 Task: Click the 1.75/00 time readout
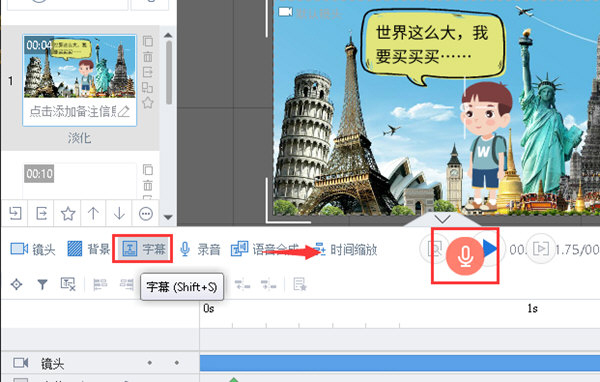(577, 250)
